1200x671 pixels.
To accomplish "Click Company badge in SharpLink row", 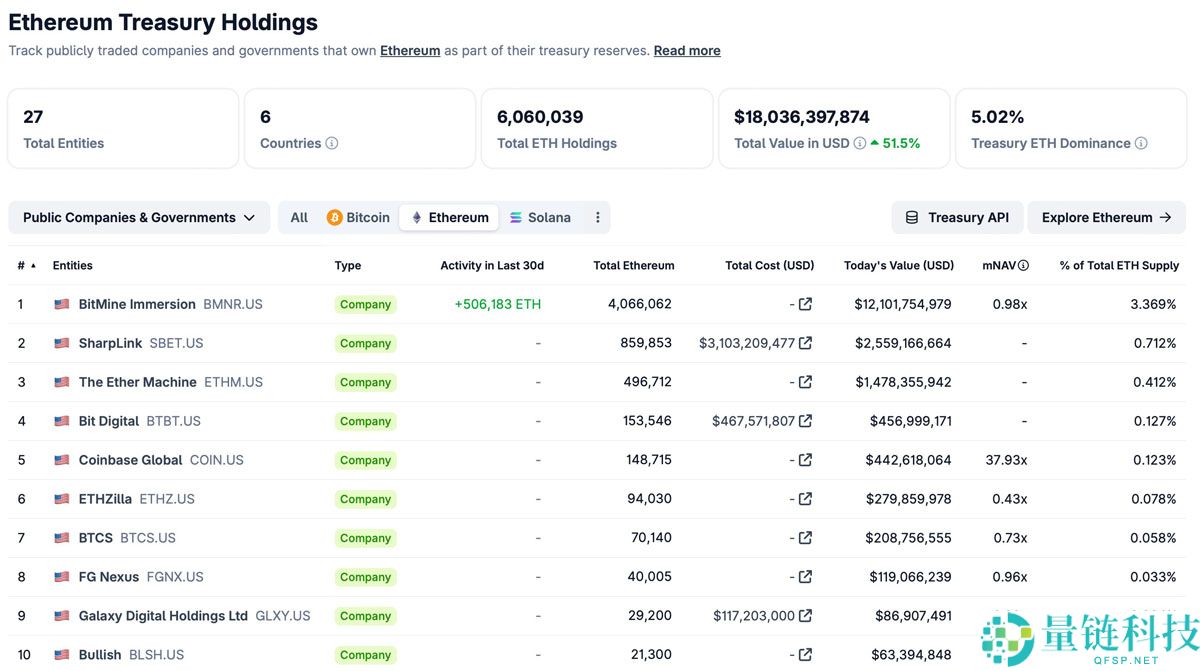I will (x=365, y=343).
